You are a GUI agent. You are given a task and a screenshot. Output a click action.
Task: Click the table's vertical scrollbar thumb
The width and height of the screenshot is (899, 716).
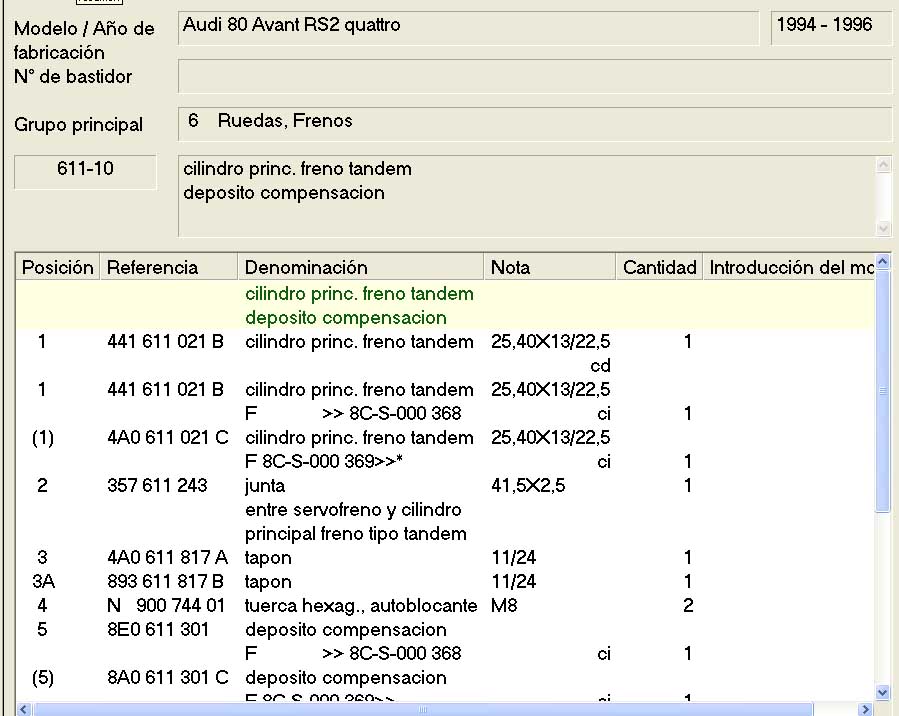coord(882,391)
